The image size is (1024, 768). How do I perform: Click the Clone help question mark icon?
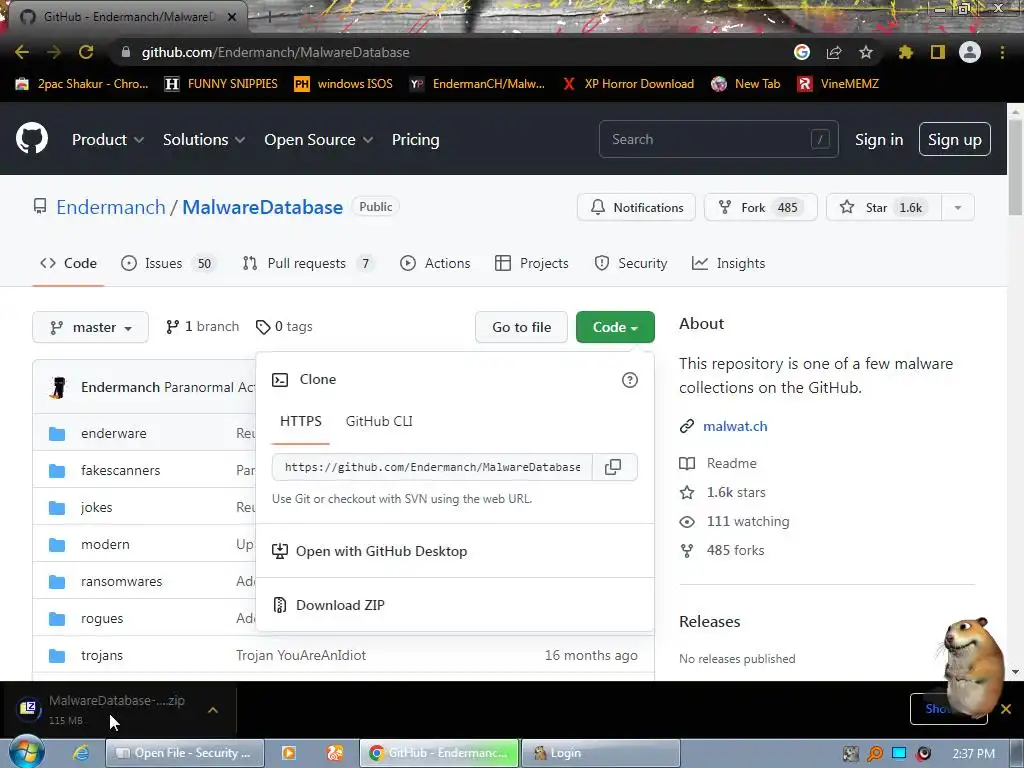pos(630,380)
